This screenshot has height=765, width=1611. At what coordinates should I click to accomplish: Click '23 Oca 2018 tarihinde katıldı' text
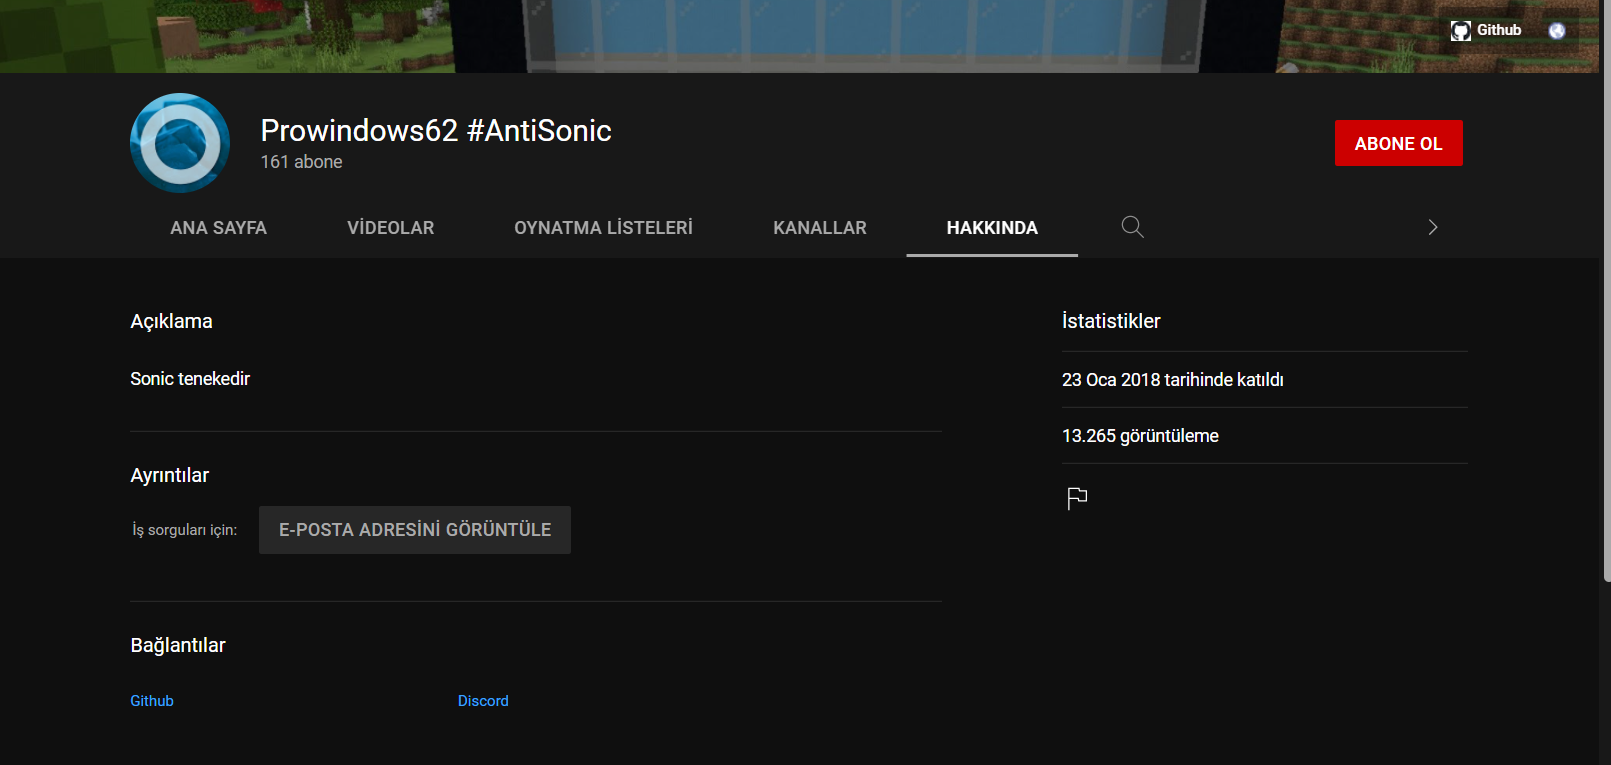tap(1173, 380)
